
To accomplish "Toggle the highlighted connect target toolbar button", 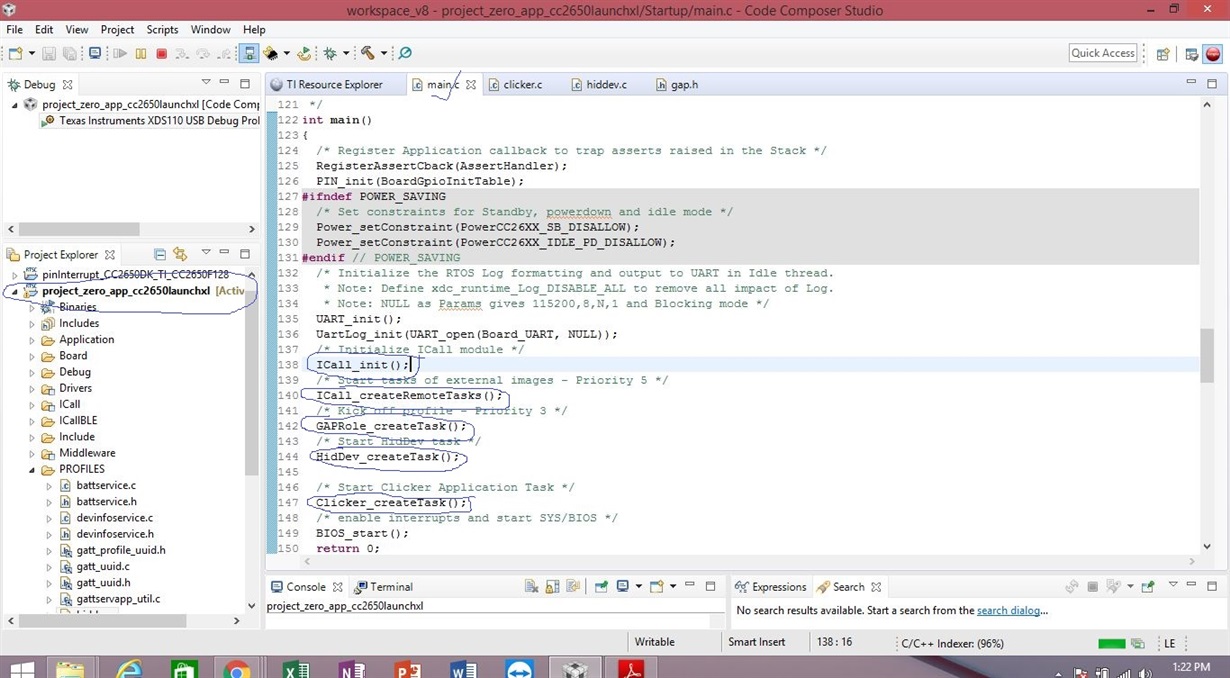I will (249, 53).
